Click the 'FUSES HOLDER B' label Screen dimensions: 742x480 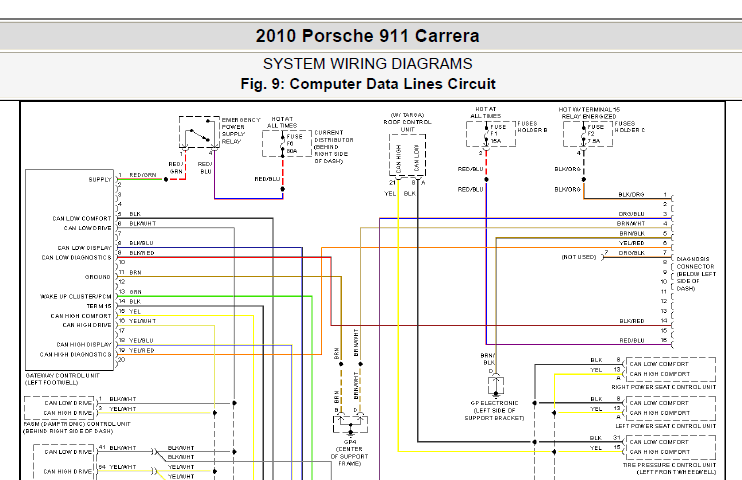(532, 127)
